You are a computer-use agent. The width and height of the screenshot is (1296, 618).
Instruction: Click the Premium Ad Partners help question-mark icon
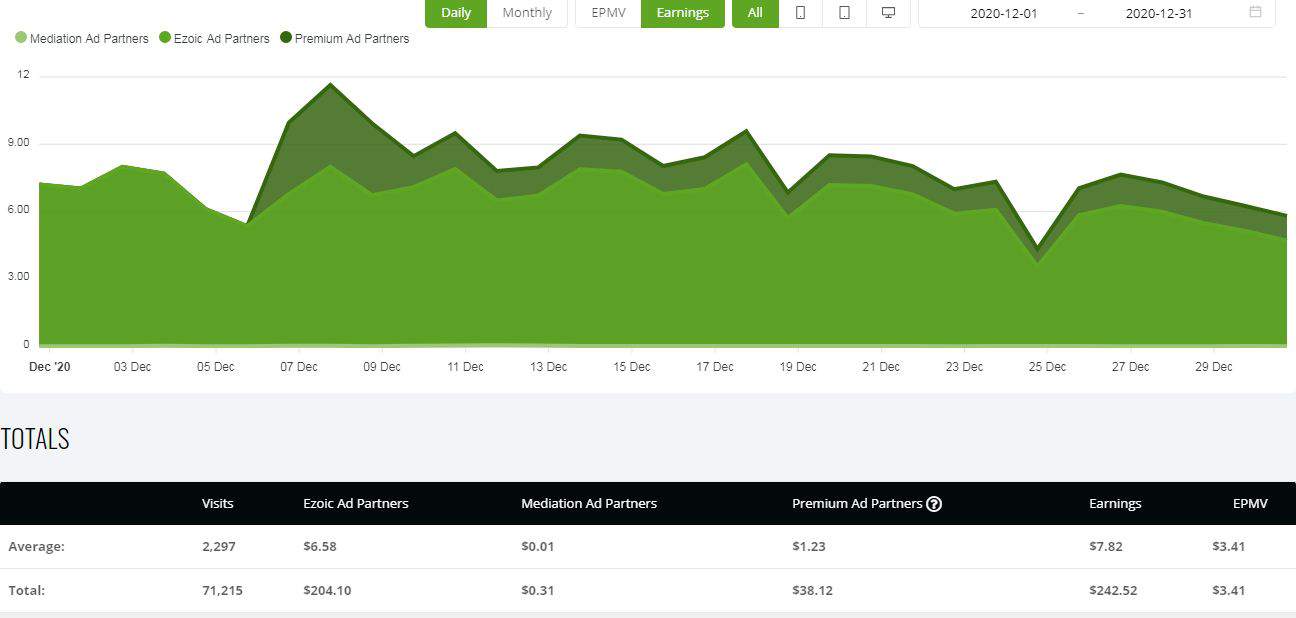[x=934, y=504]
